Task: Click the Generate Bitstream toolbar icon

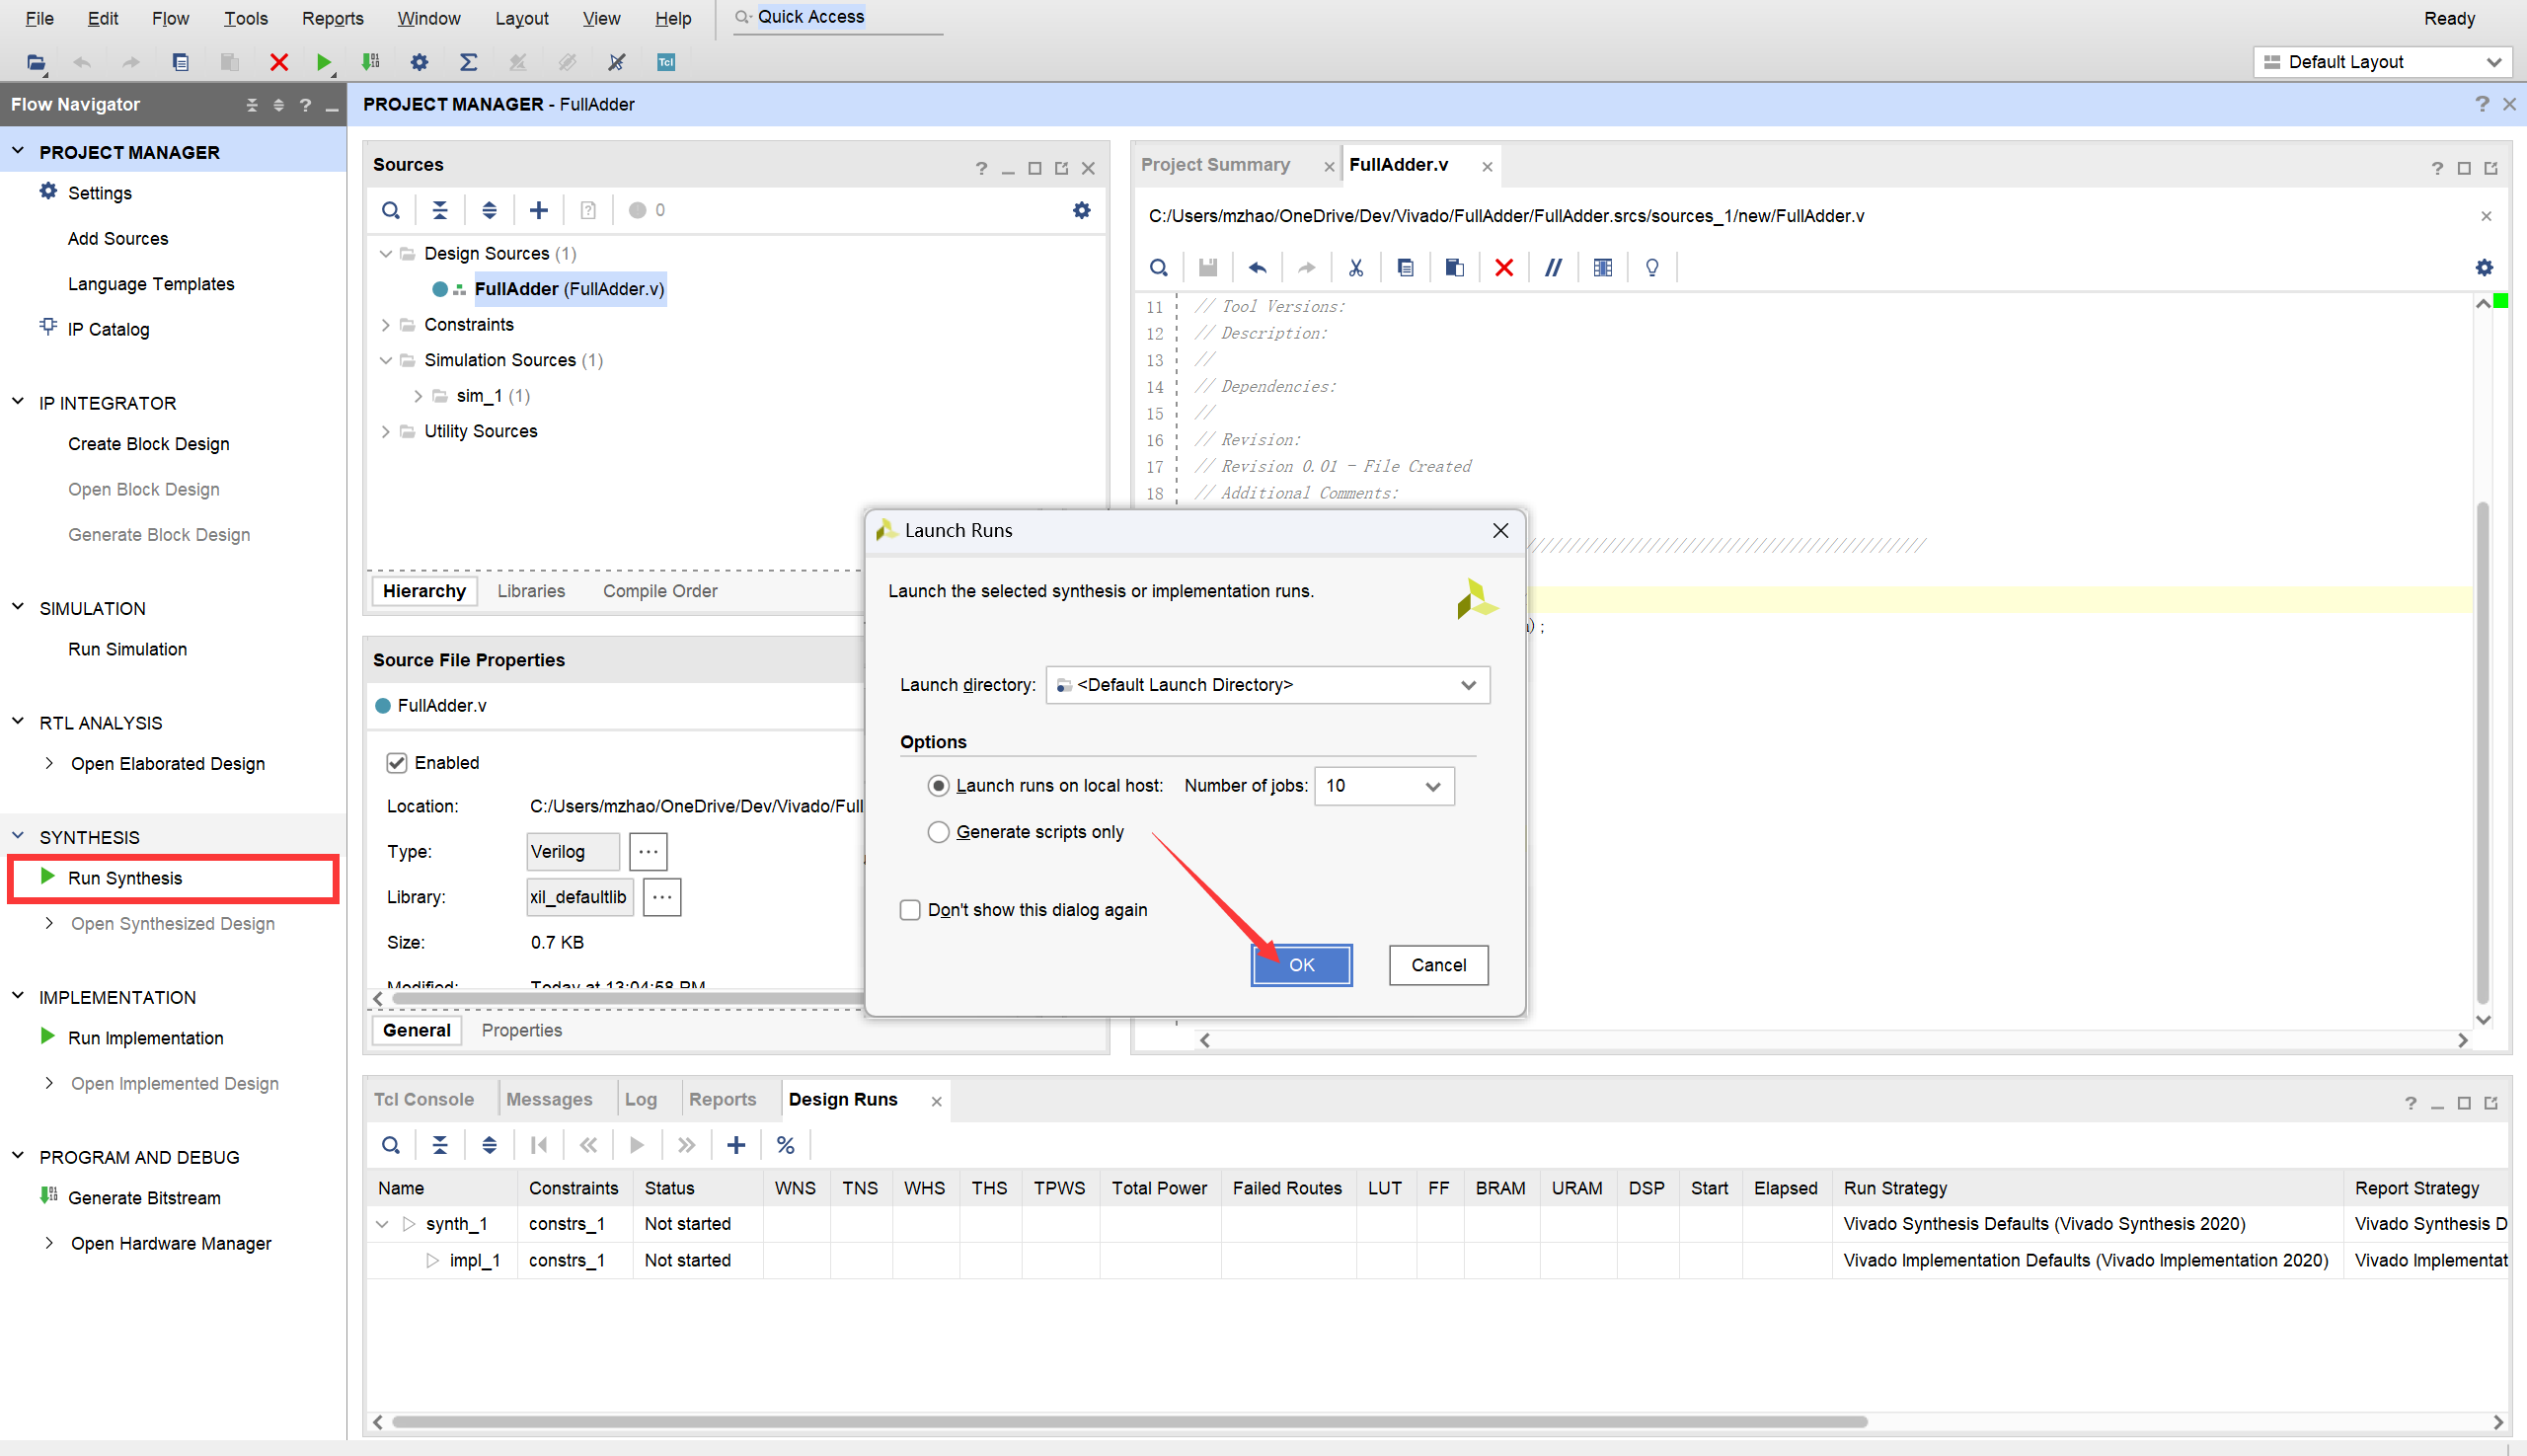Action: click(371, 62)
